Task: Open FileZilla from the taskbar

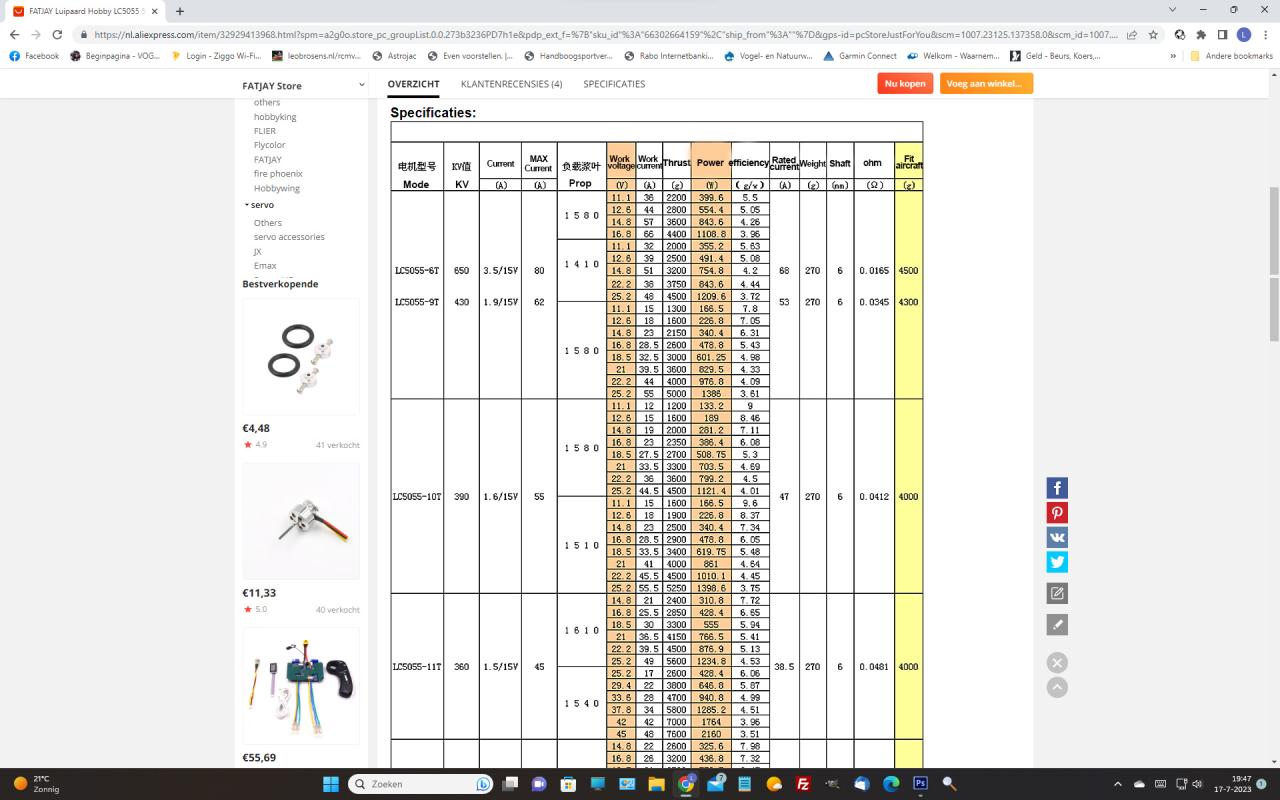Action: (x=803, y=784)
